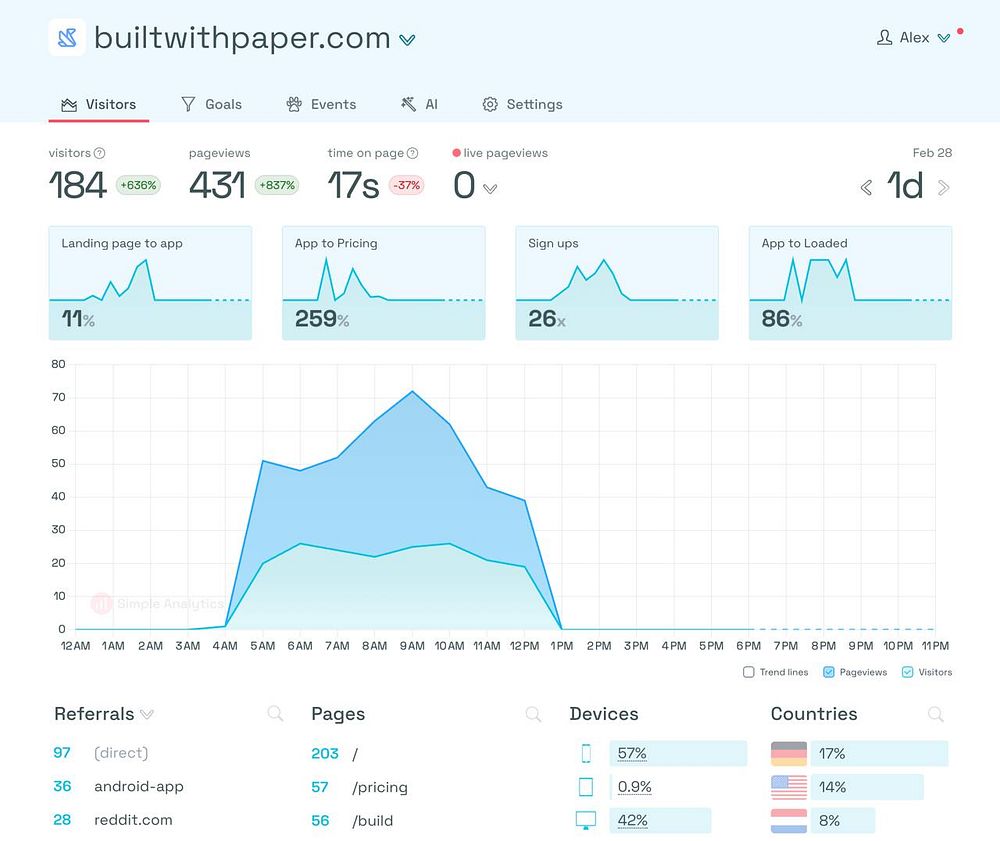Open the reddit.com referral link
The width and height of the screenshot is (1000, 841).
click(x=133, y=820)
